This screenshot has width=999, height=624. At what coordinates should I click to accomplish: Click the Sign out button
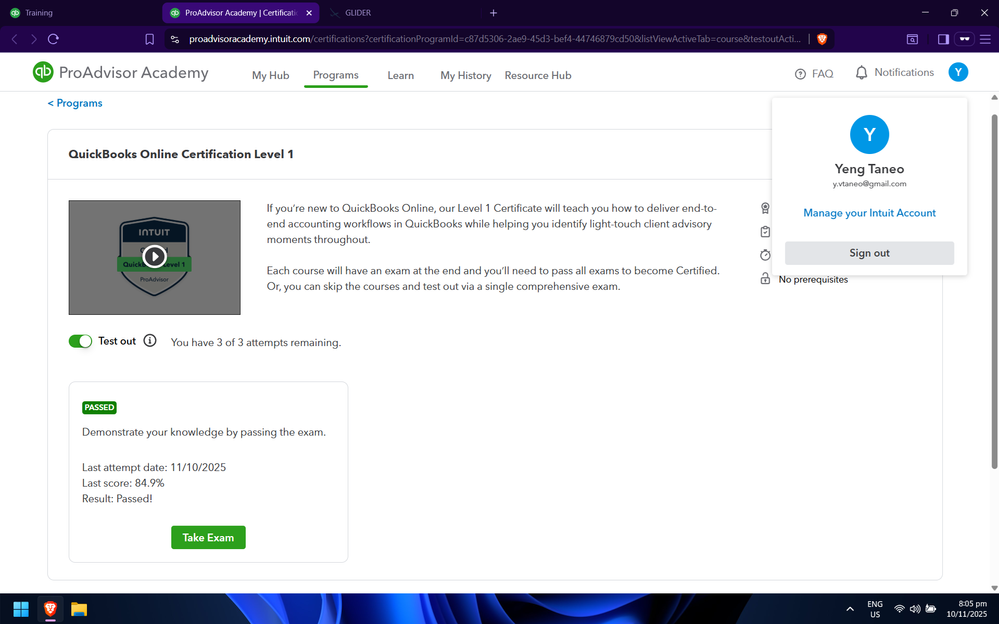click(869, 253)
